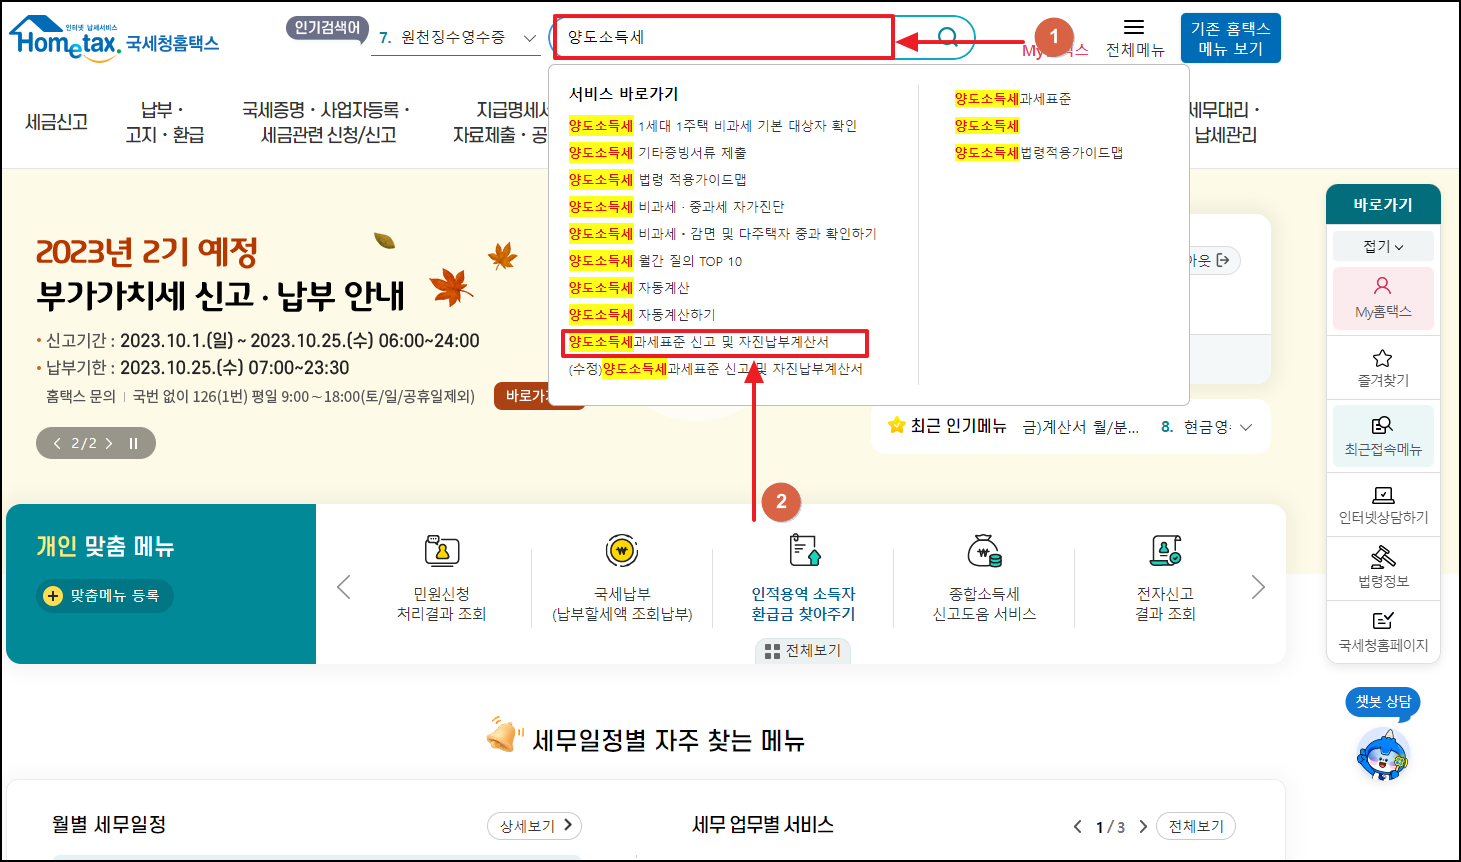Open the 챗봇 상담 mascot
This screenshot has height=862, width=1461.
tap(1383, 754)
